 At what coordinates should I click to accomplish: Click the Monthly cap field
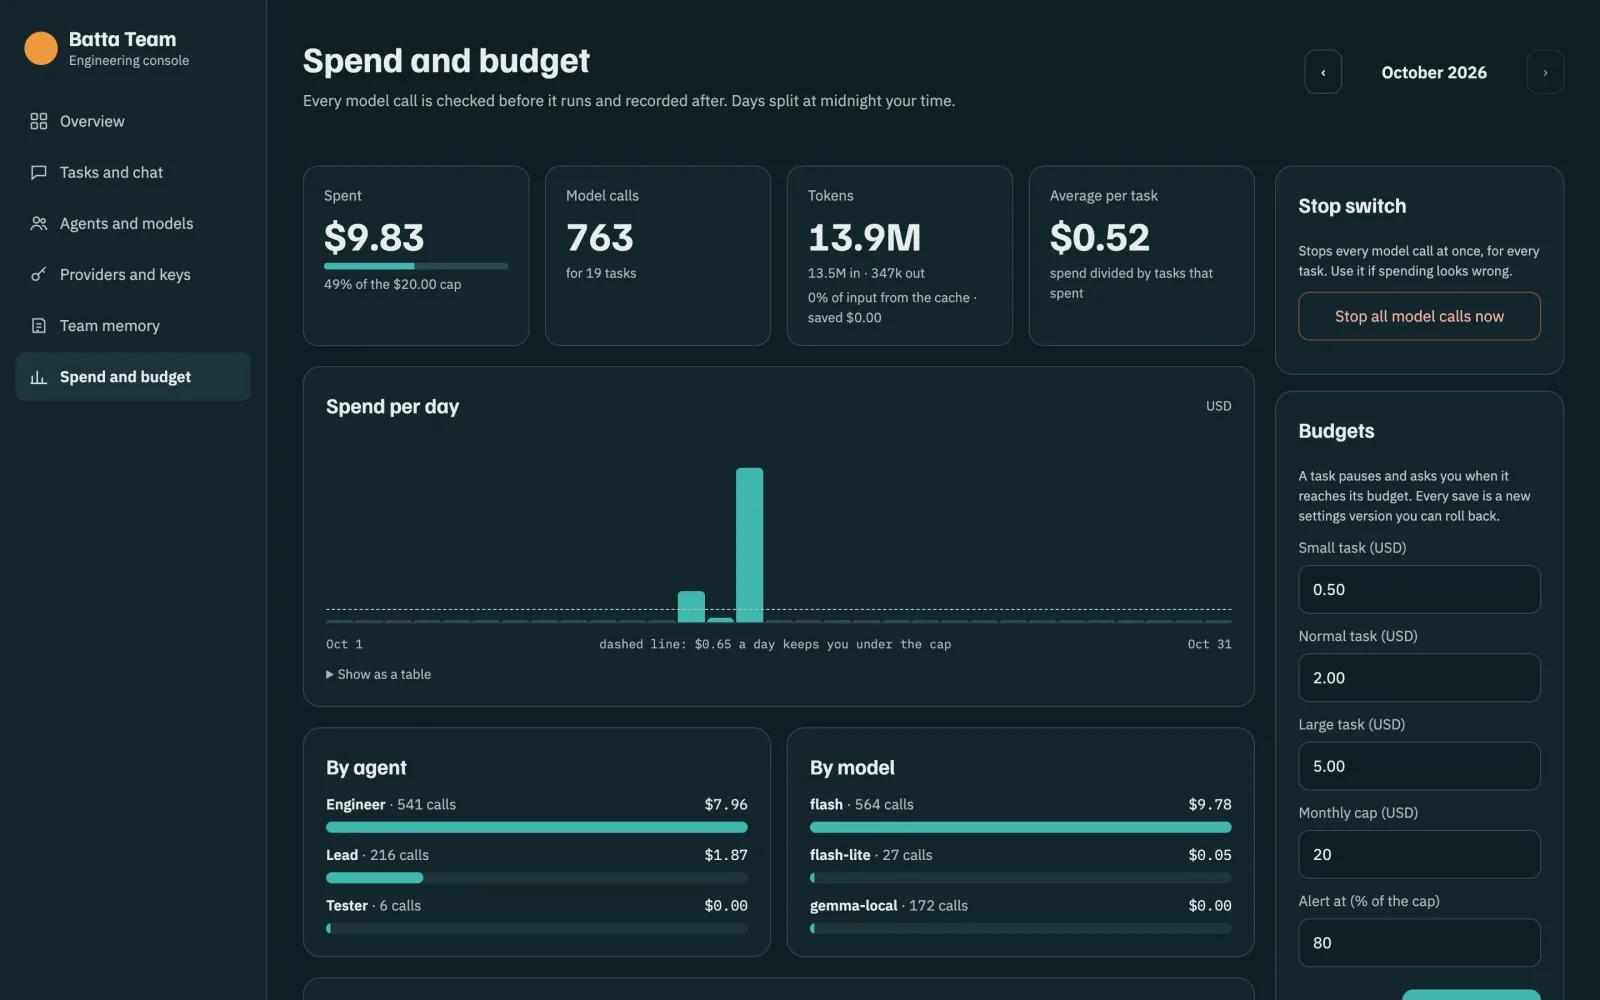tap(1419, 854)
